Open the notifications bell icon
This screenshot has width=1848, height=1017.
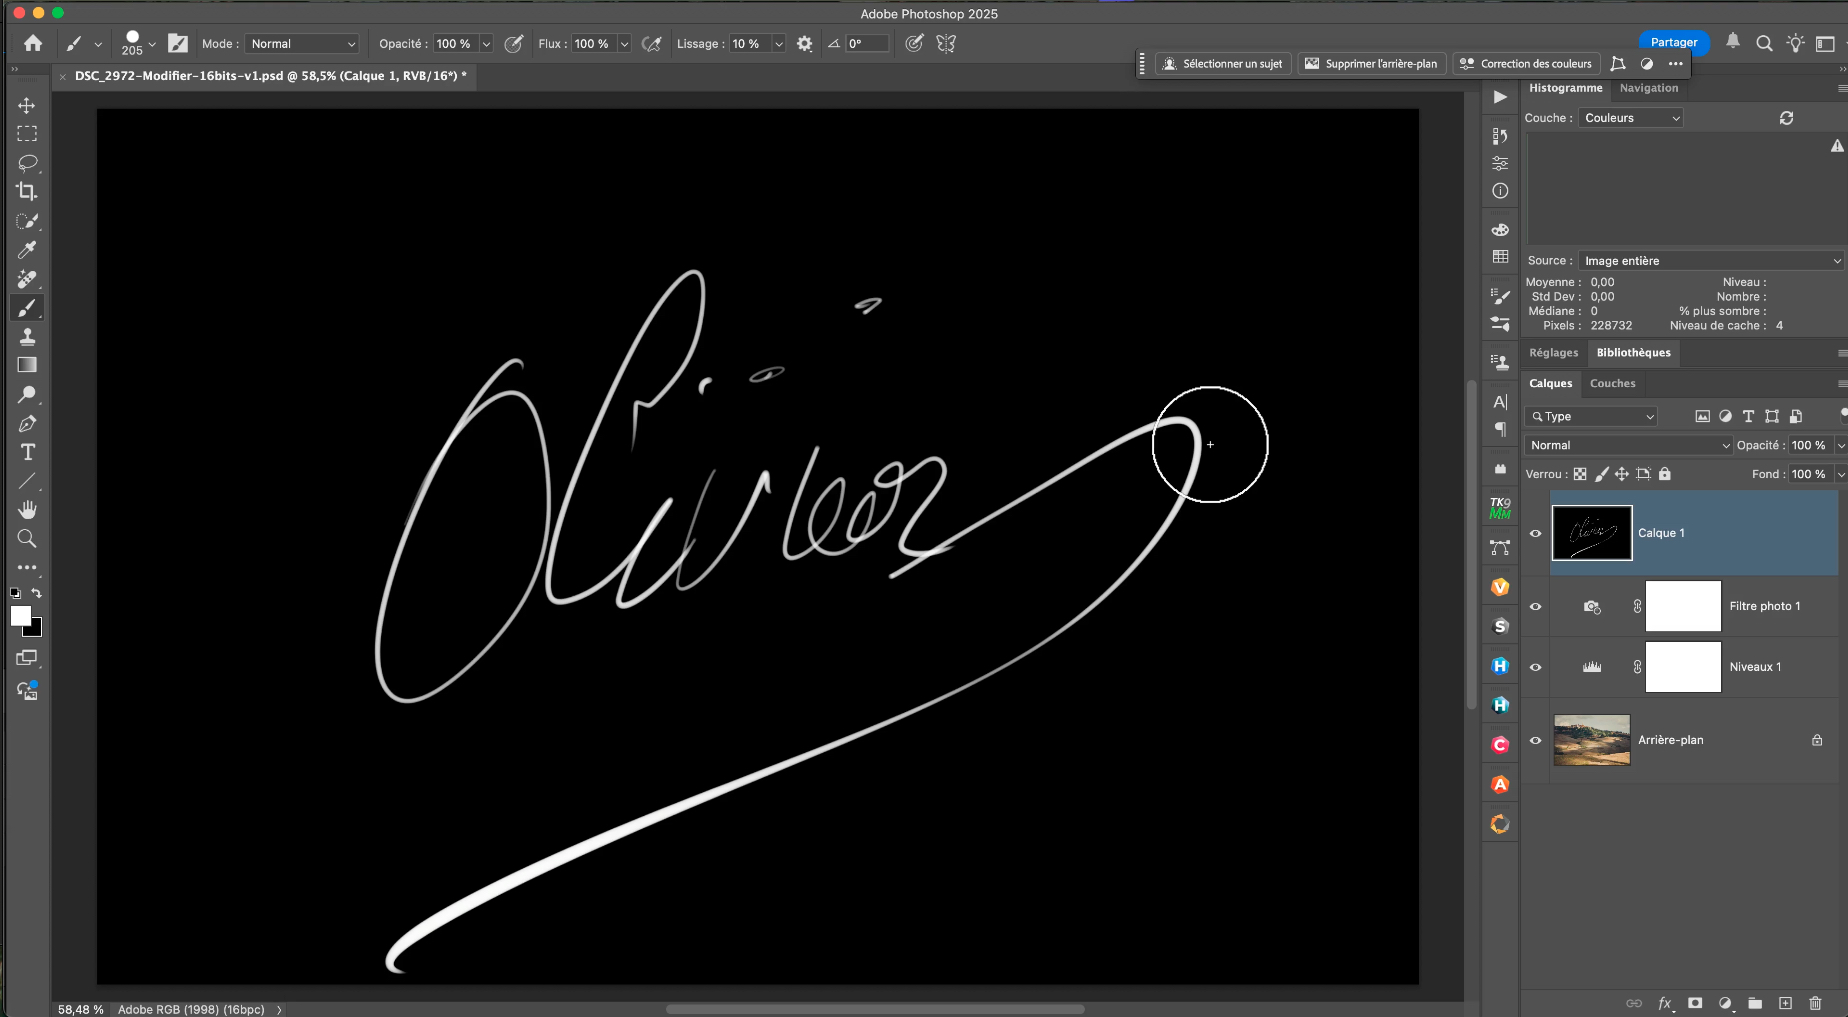click(x=1733, y=41)
